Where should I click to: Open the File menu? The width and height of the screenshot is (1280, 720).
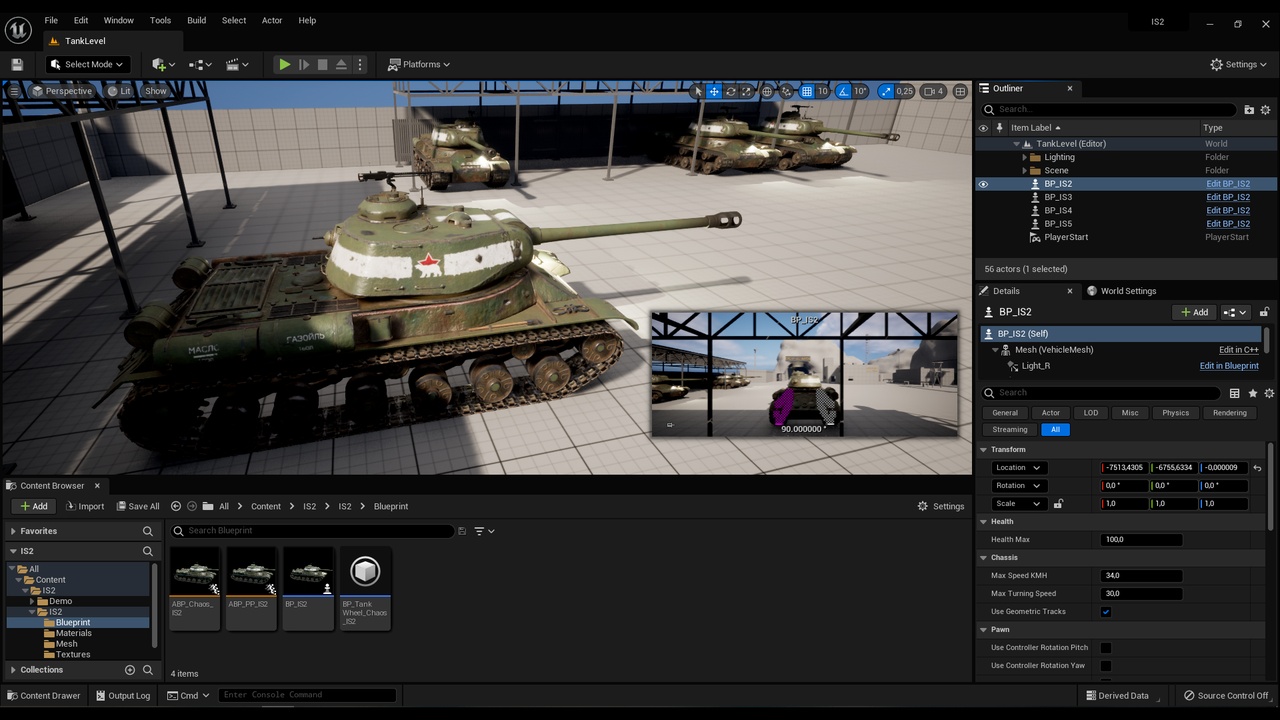[51, 20]
